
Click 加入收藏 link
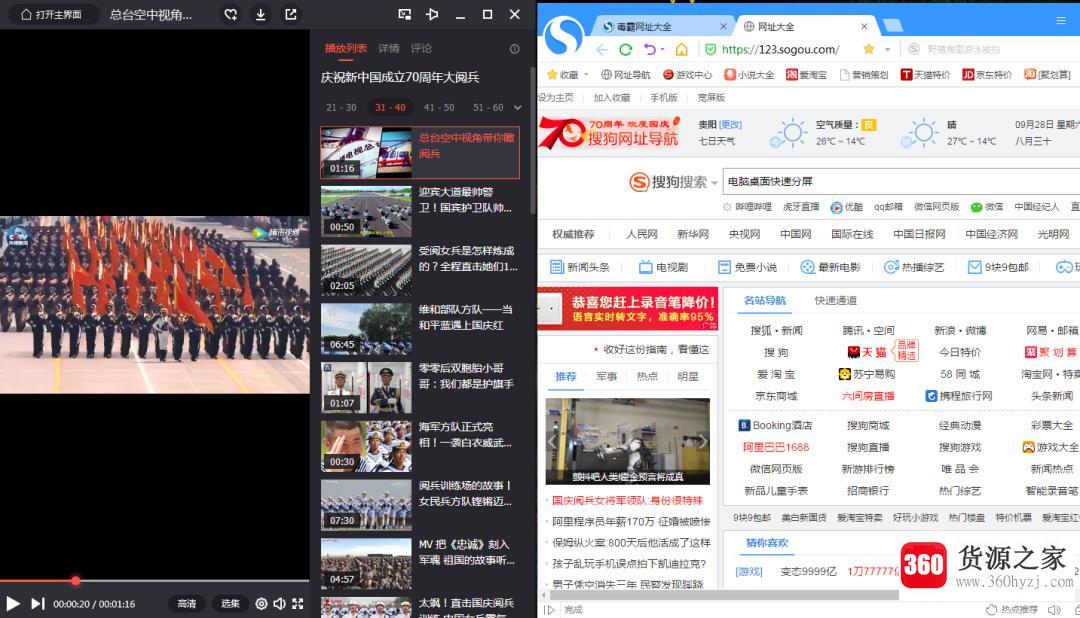pyautogui.click(x=612, y=97)
